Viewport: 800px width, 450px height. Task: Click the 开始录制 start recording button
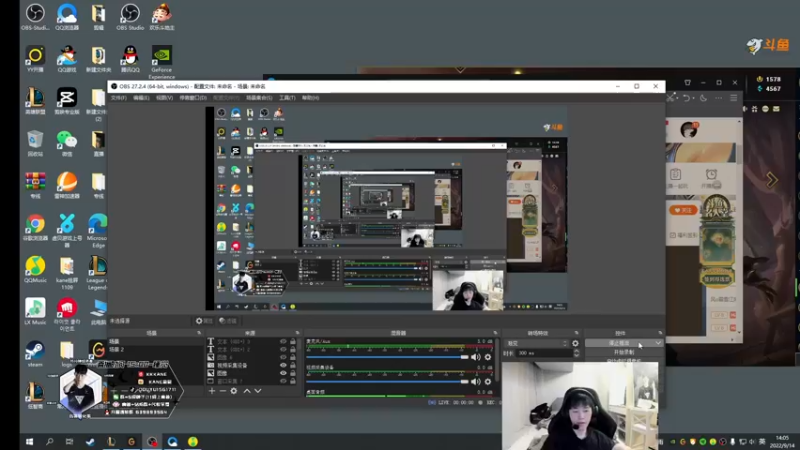point(623,353)
